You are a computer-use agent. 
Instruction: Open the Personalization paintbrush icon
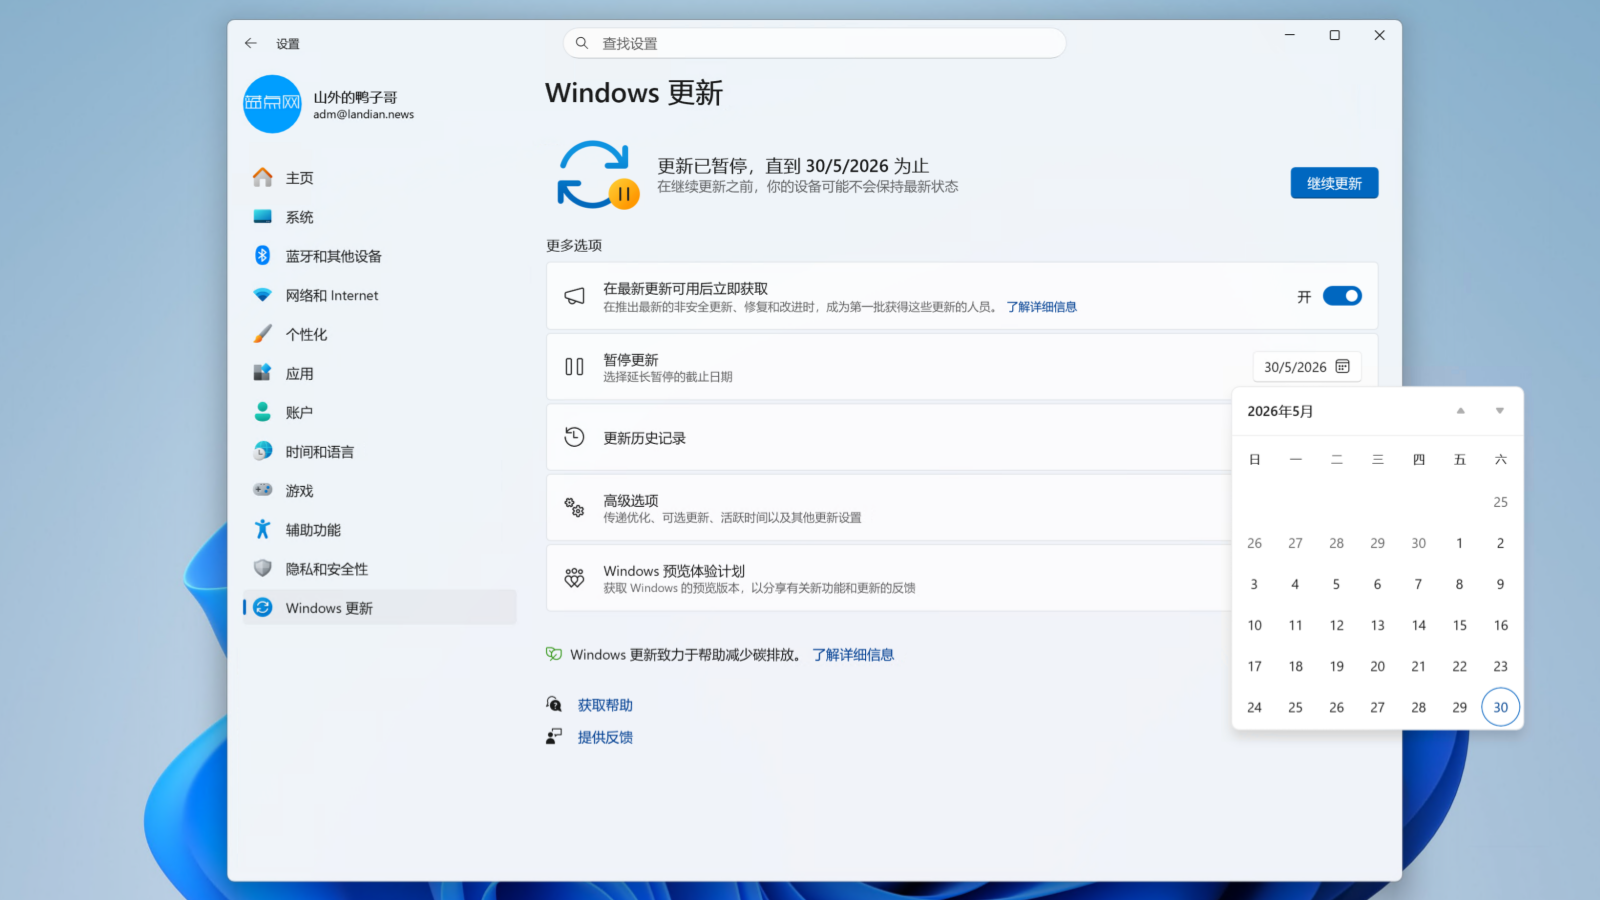point(262,334)
